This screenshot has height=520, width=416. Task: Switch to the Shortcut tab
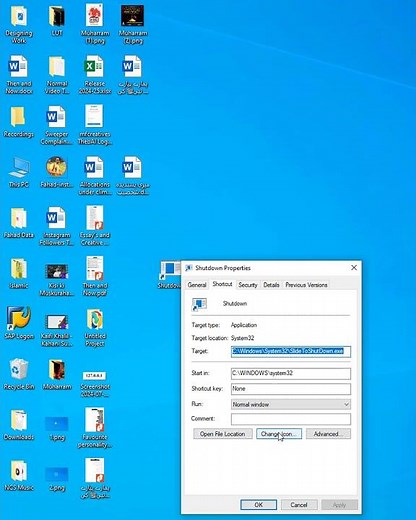pyautogui.click(x=222, y=284)
